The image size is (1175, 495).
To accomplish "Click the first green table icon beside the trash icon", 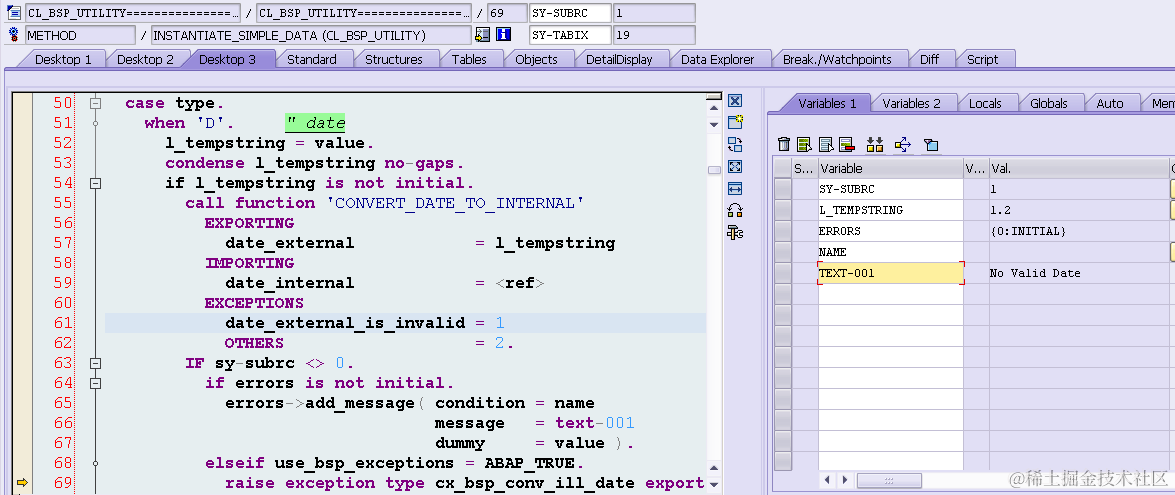I will [804, 145].
